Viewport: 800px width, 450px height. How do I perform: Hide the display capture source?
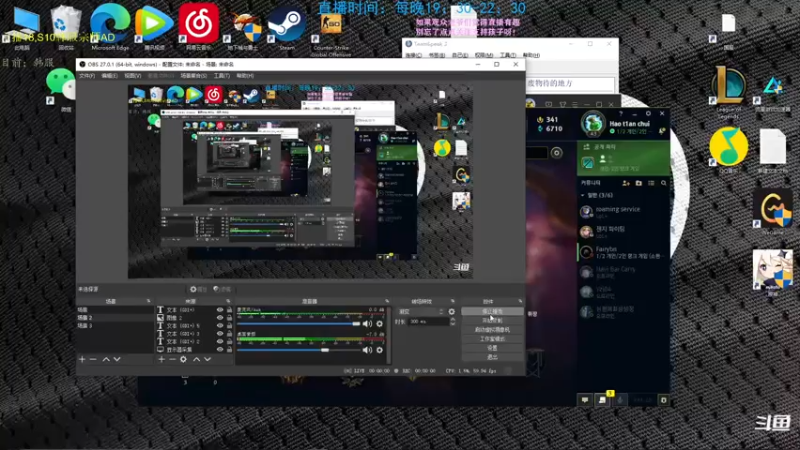coord(220,349)
